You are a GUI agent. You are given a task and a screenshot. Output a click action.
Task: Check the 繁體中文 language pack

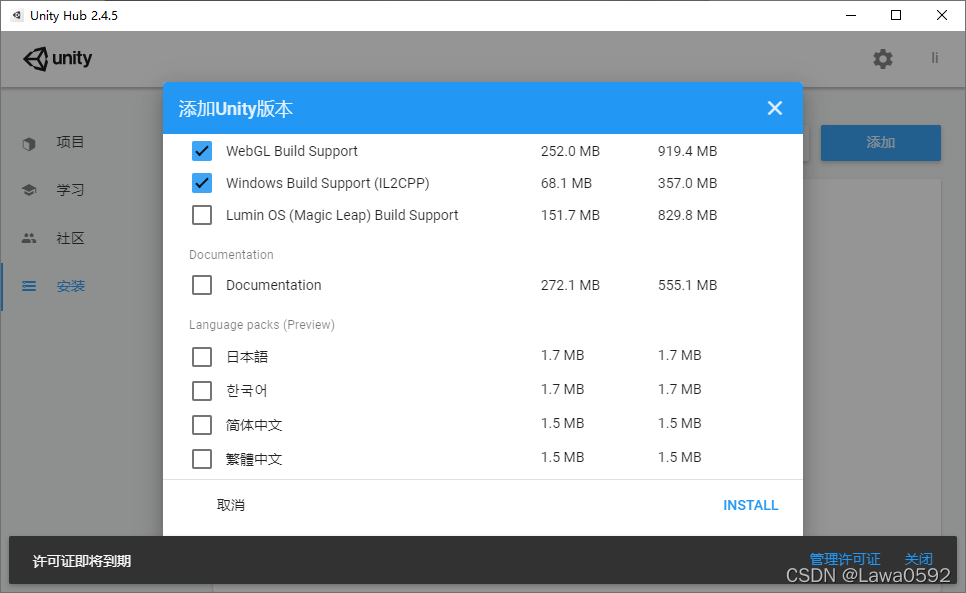pyautogui.click(x=202, y=459)
